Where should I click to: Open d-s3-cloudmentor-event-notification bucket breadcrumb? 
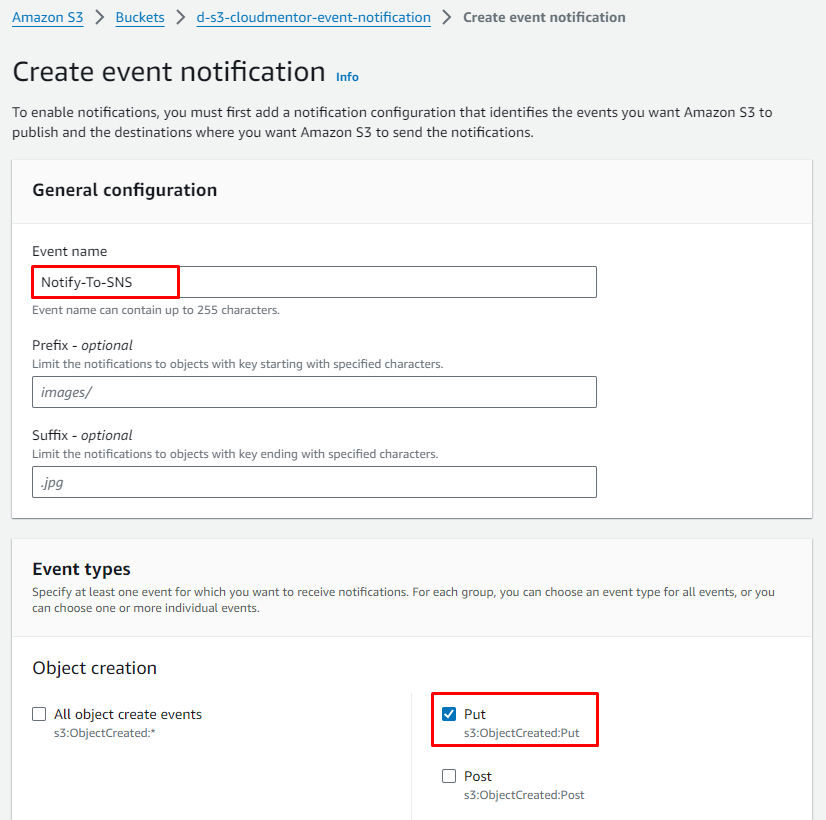click(314, 18)
